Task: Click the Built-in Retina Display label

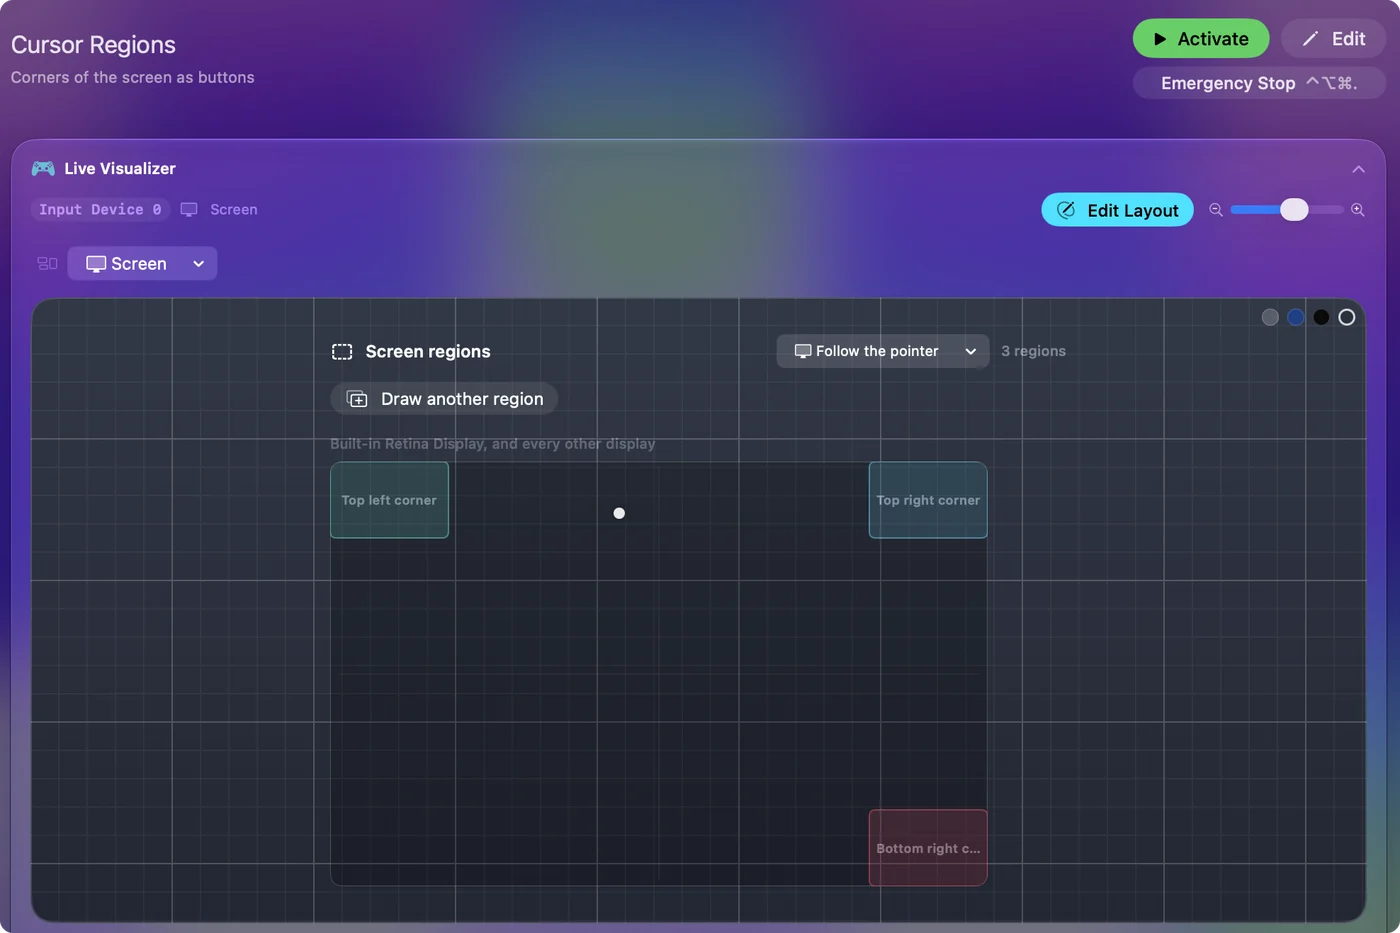Action: (493, 444)
